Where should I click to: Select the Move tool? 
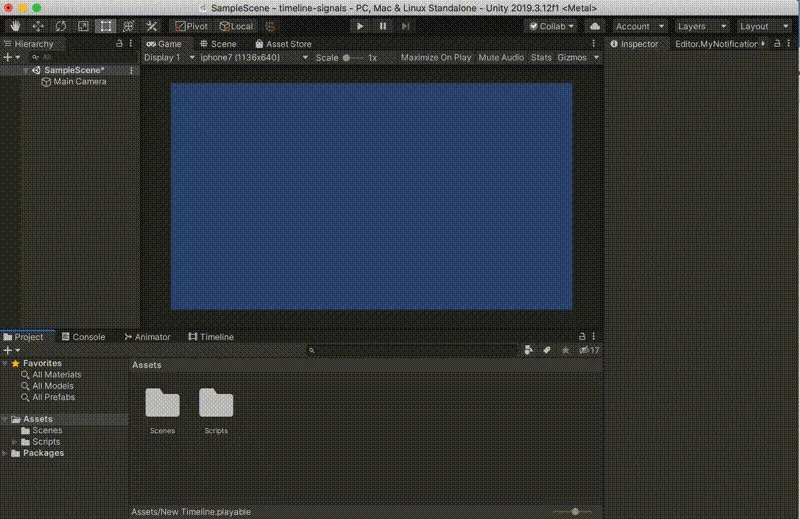[x=38, y=26]
